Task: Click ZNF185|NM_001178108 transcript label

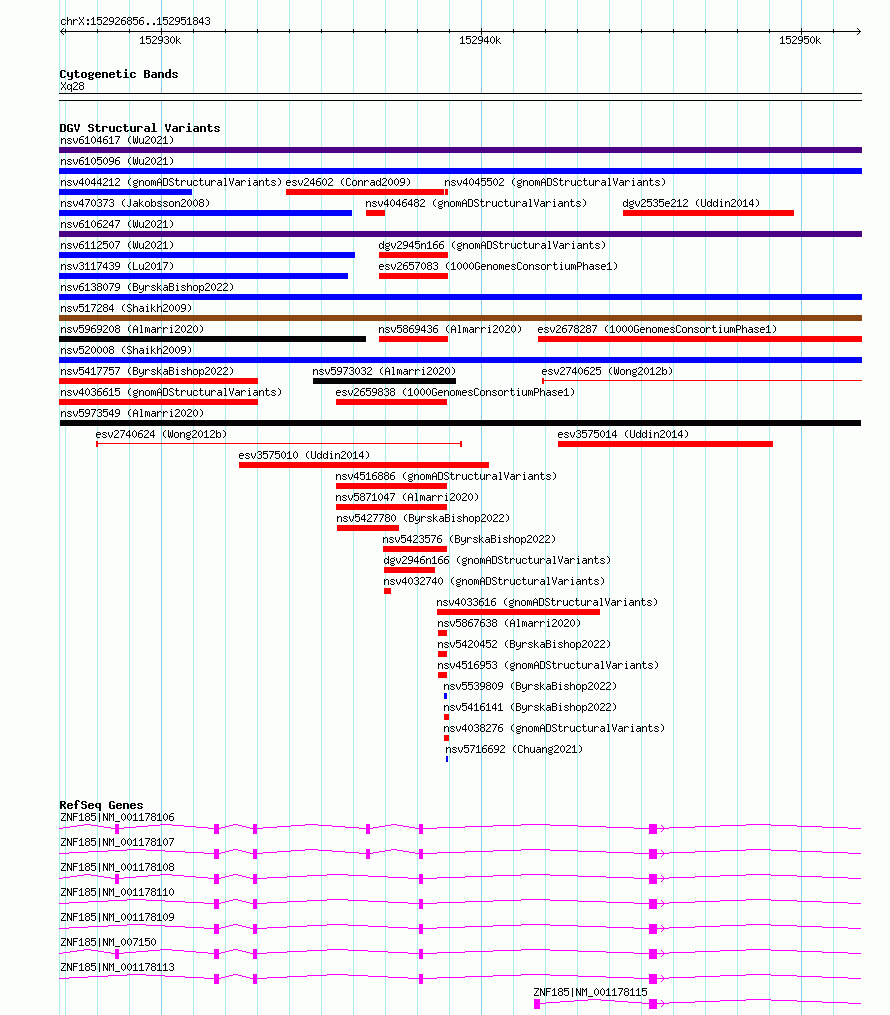Action: pos(117,867)
